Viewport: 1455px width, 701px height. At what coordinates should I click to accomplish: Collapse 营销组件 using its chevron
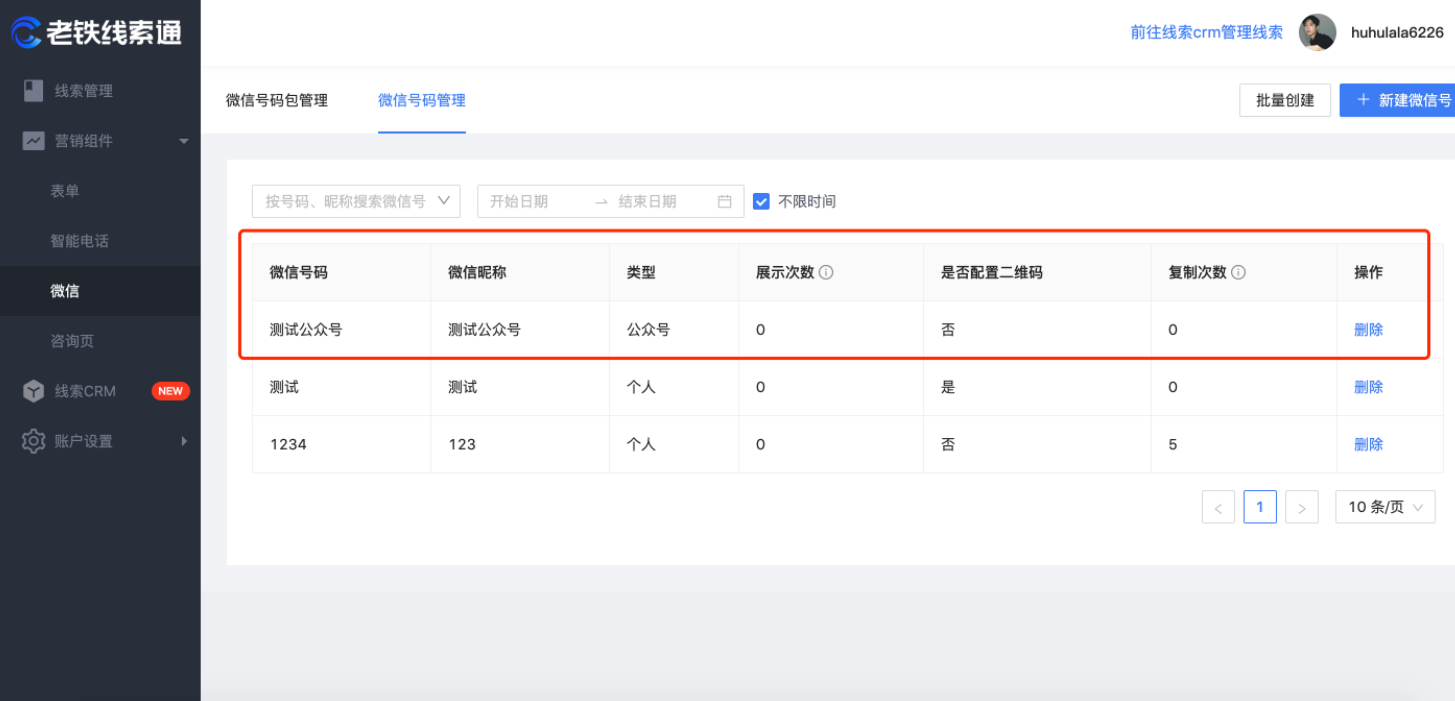(183, 141)
